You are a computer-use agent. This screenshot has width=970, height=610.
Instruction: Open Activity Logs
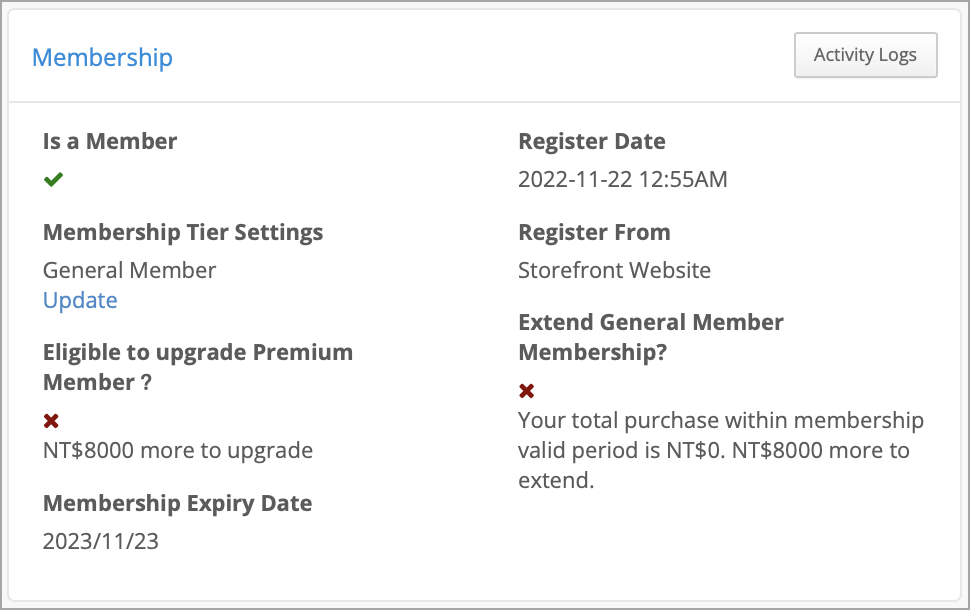tap(864, 55)
